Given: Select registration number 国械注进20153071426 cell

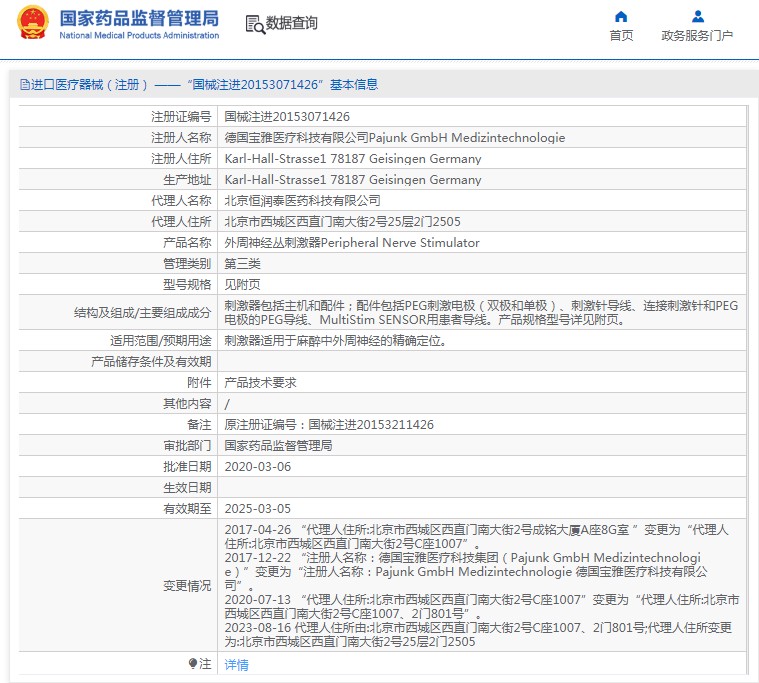Looking at the screenshot, I should 286,117.
